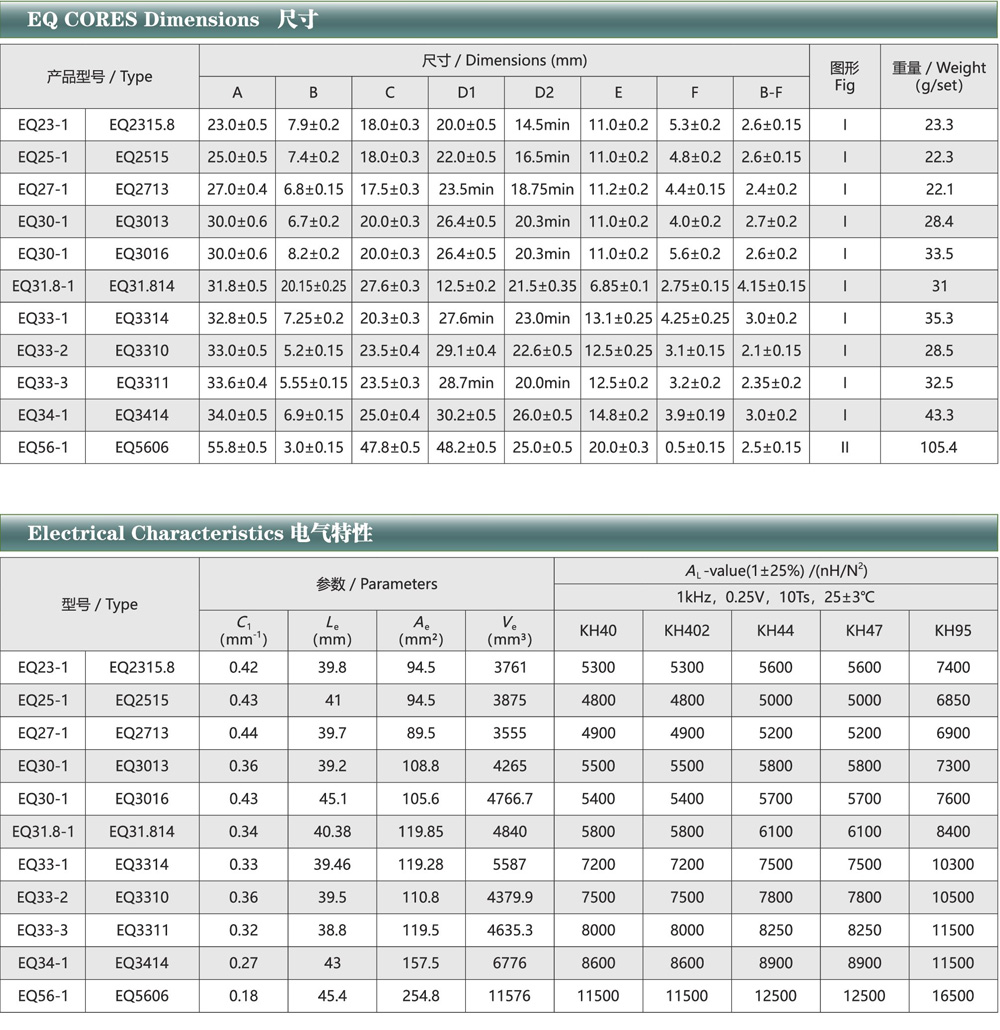Image resolution: width=1000 pixels, height=1030 pixels.
Task: Select the '18.75min' D2 cell
Action: click(x=543, y=189)
